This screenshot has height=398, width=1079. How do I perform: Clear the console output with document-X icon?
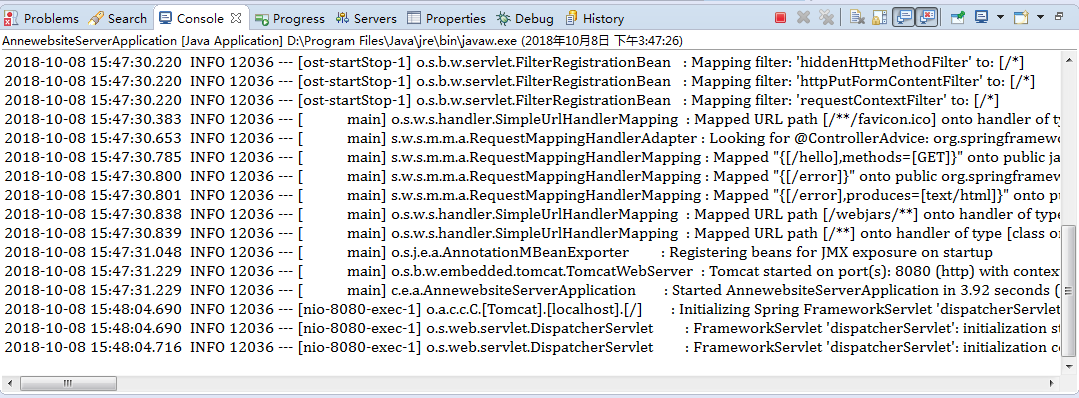point(857,18)
